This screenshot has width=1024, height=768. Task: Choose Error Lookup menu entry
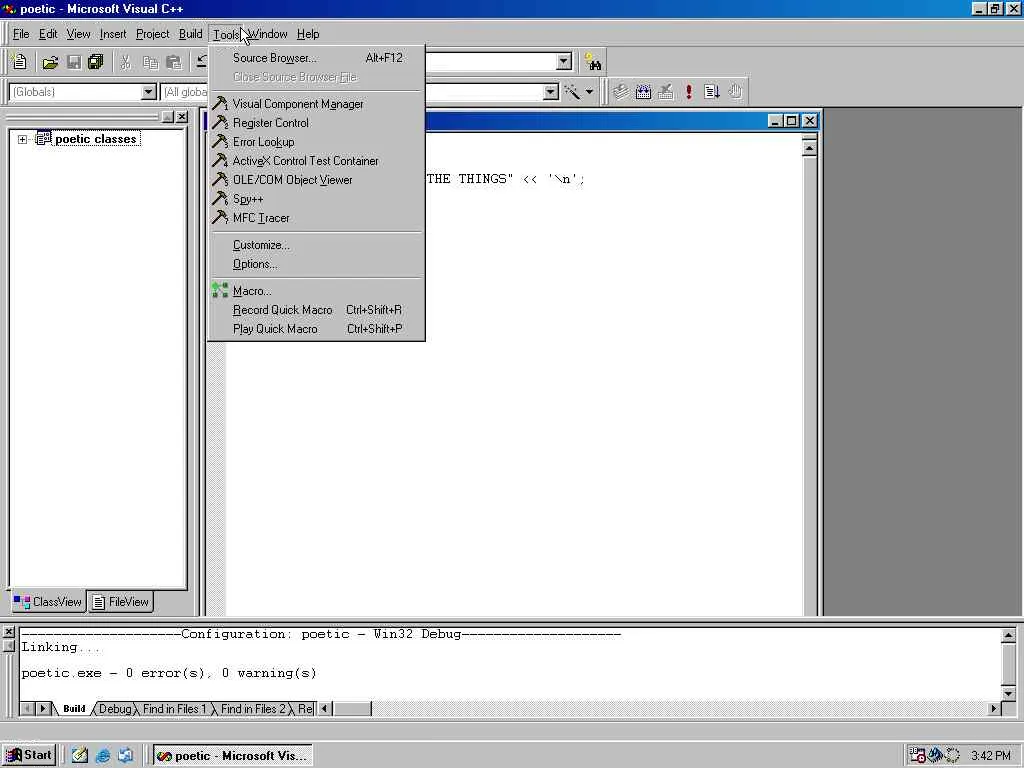[317, 142]
